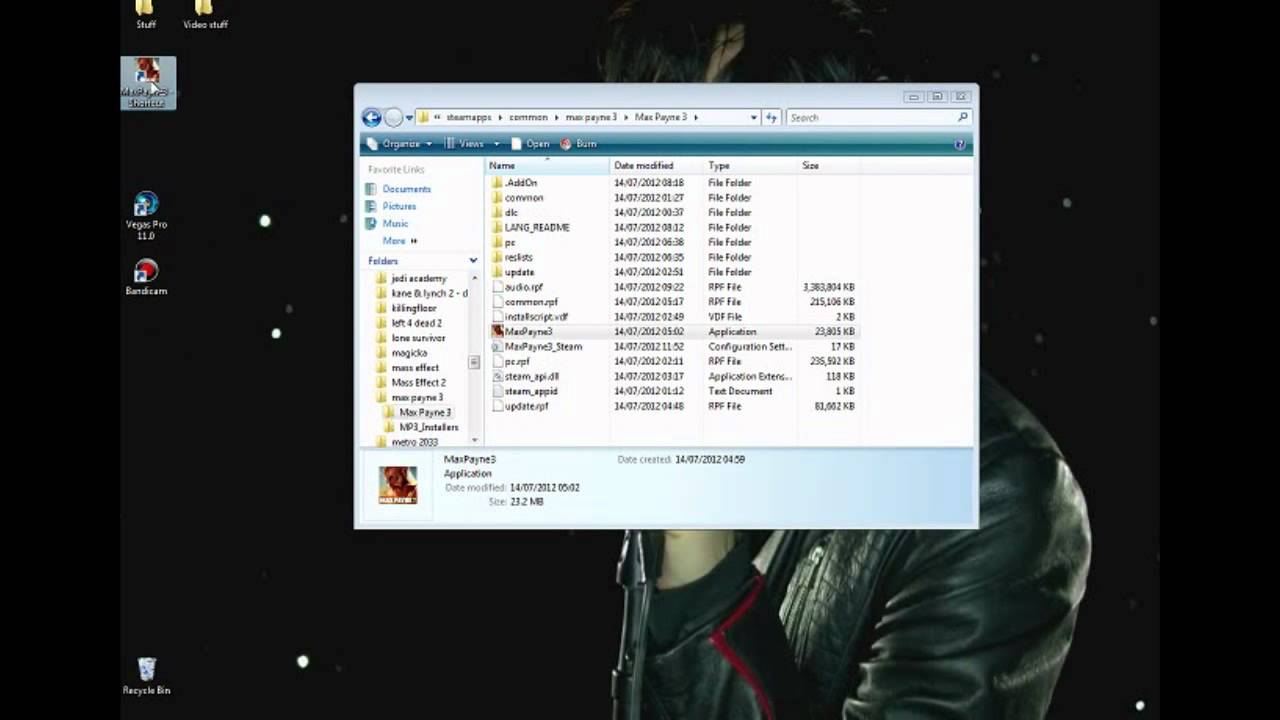Click folder tree scrollbar up arrow
The image size is (1280, 720).
tap(475, 276)
